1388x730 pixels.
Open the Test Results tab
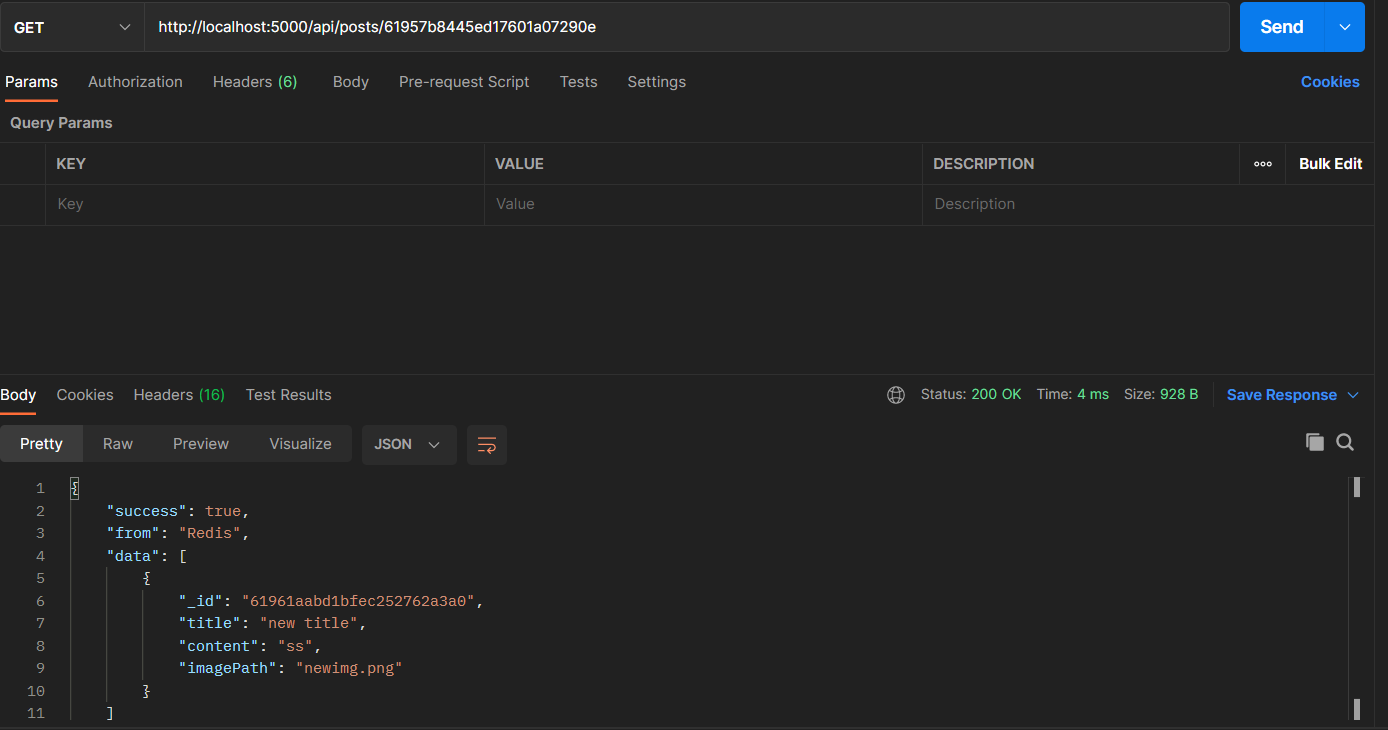[x=288, y=395]
